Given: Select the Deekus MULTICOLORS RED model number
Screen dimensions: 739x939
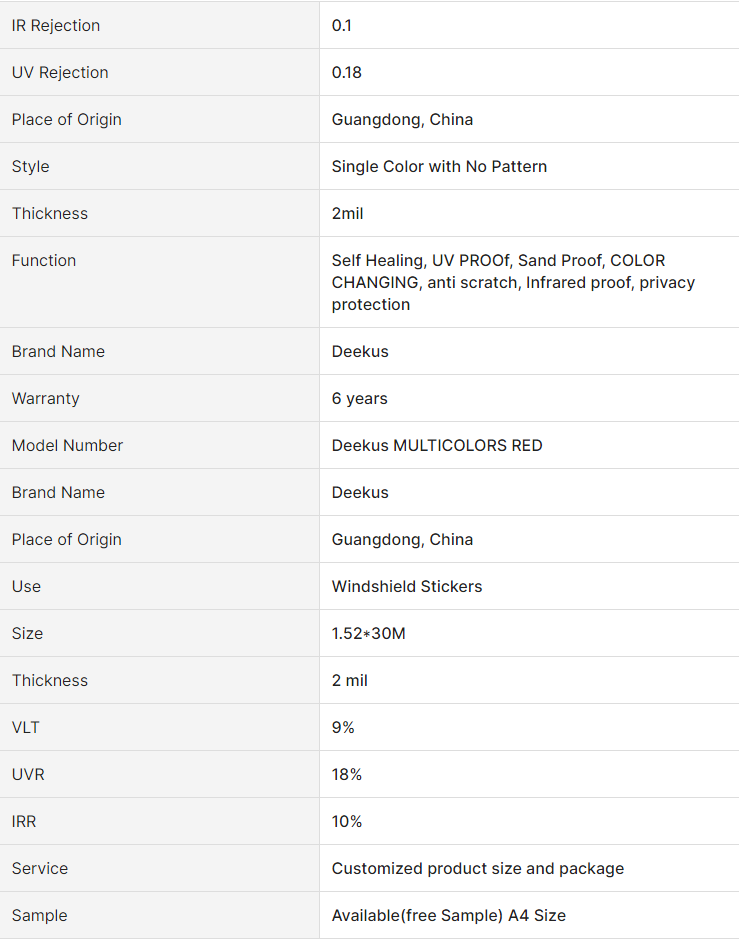Looking at the screenshot, I should click(437, 446).
